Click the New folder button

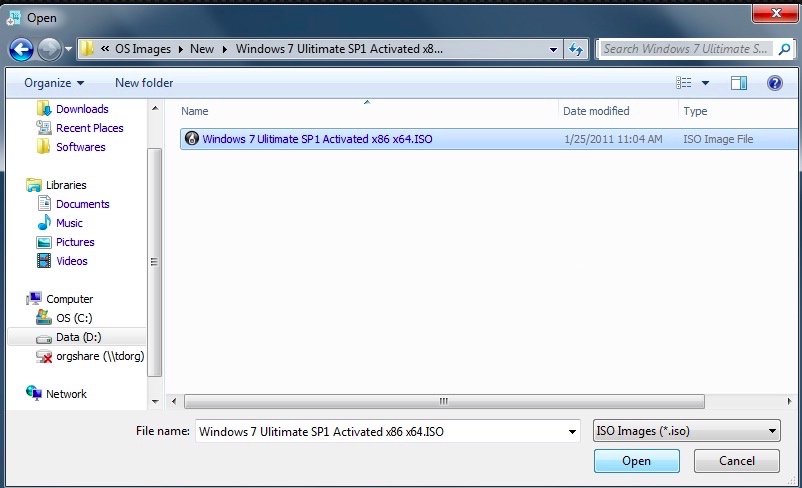(x=144, y=83)
